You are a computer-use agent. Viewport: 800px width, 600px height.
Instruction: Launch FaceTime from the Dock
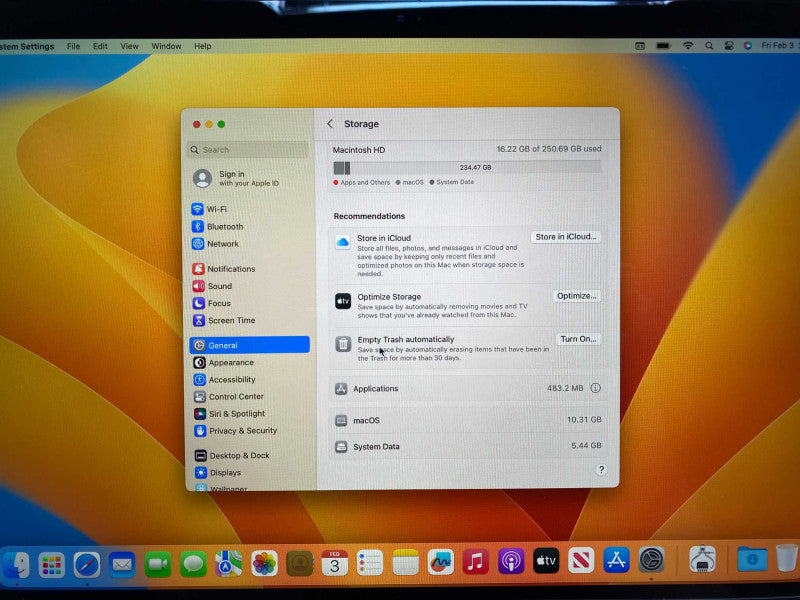pyautogui.click(x=158, y=564)
